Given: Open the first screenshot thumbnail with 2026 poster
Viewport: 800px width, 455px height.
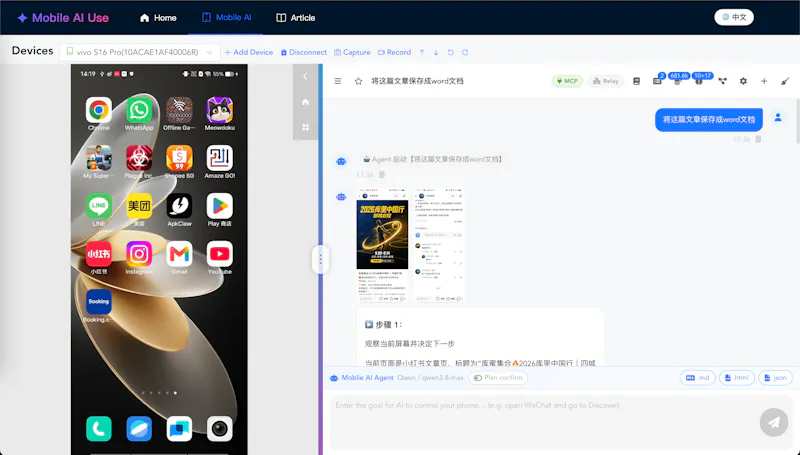Looking at the screenshot, I should point(382,246).
